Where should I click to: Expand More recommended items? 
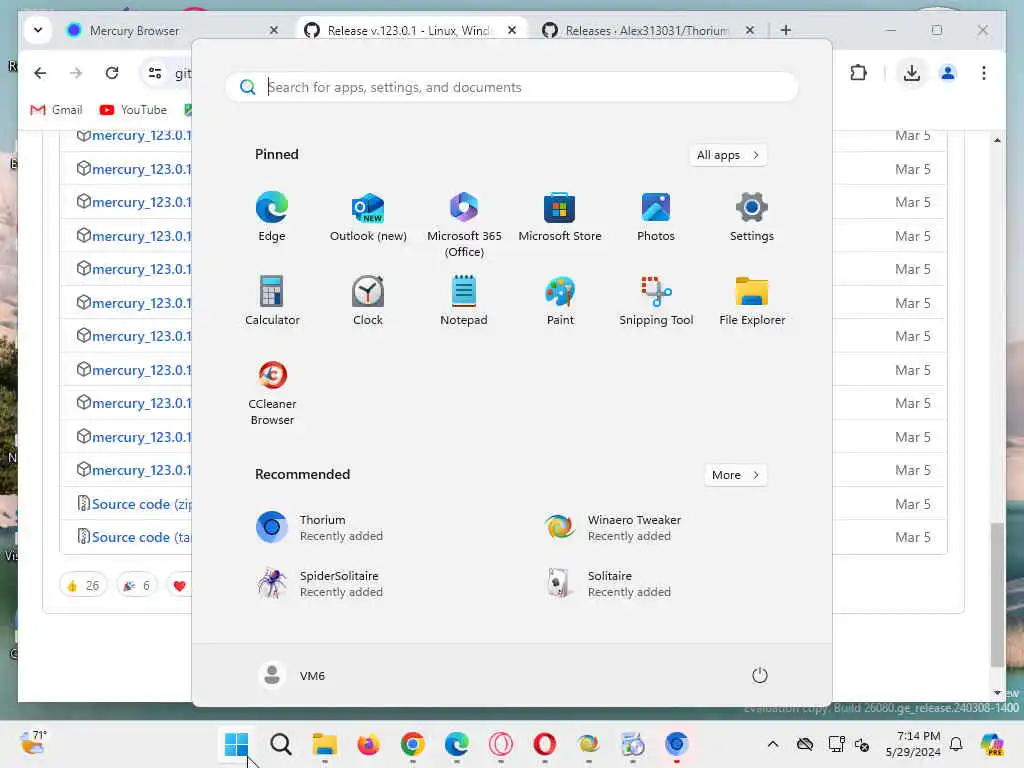click(735, 475)
